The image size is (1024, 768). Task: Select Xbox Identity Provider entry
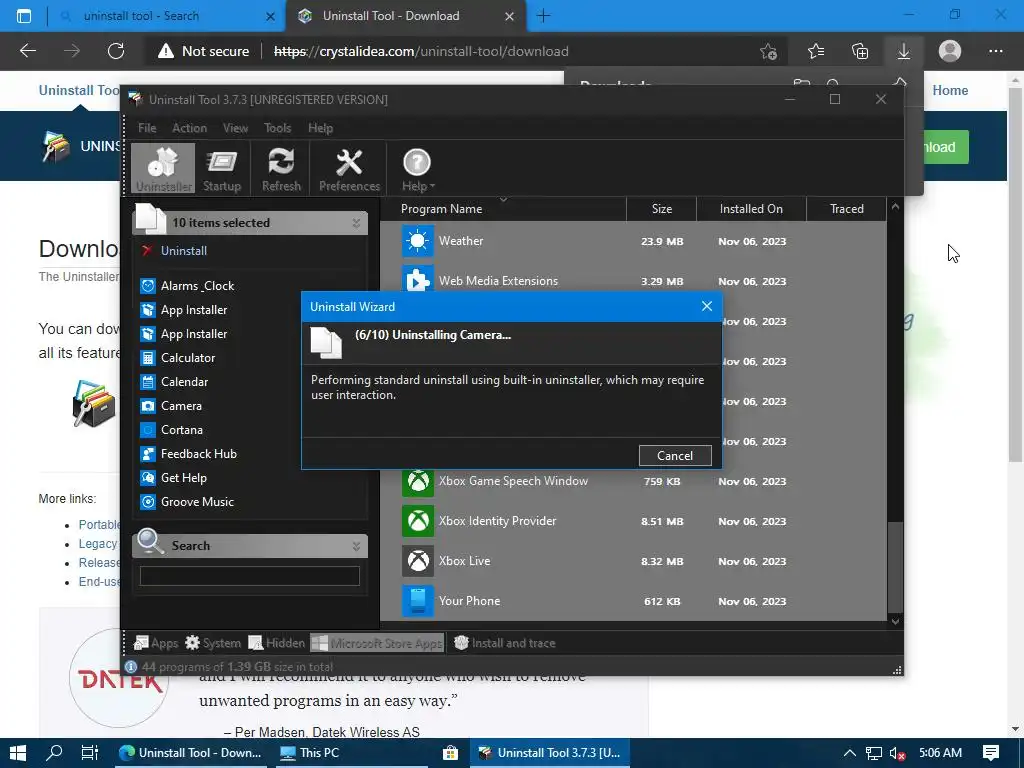tap(633, 521)
